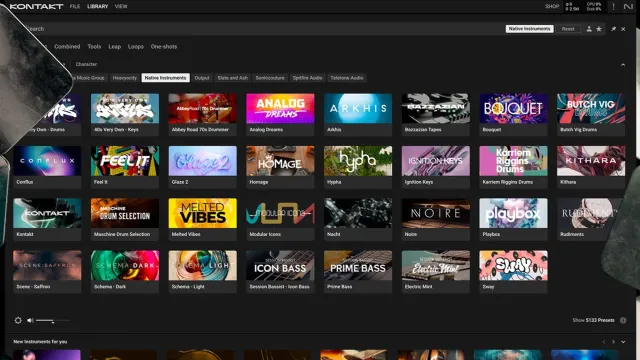Select the Character filter tab
Viewport: 640px width, 360px height.
pyautogui.click(x=86, y=64)
